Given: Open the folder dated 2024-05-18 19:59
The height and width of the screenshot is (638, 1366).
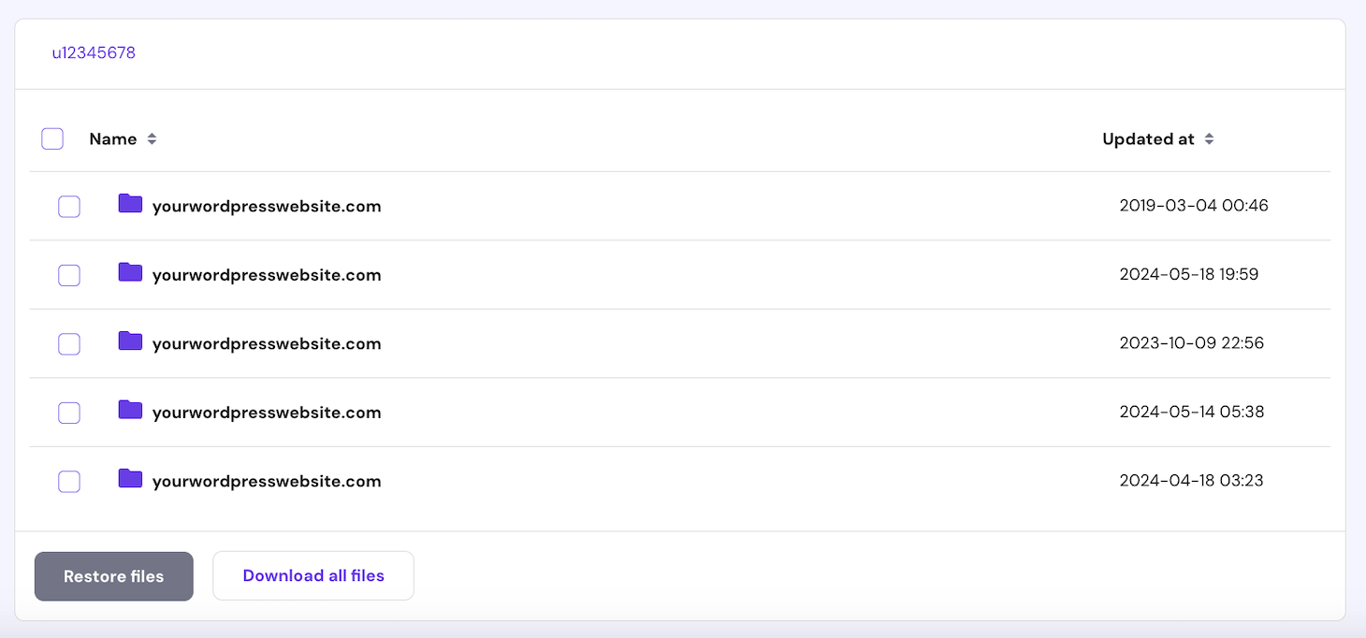Looking at the screenshot, I should point(266,275).
